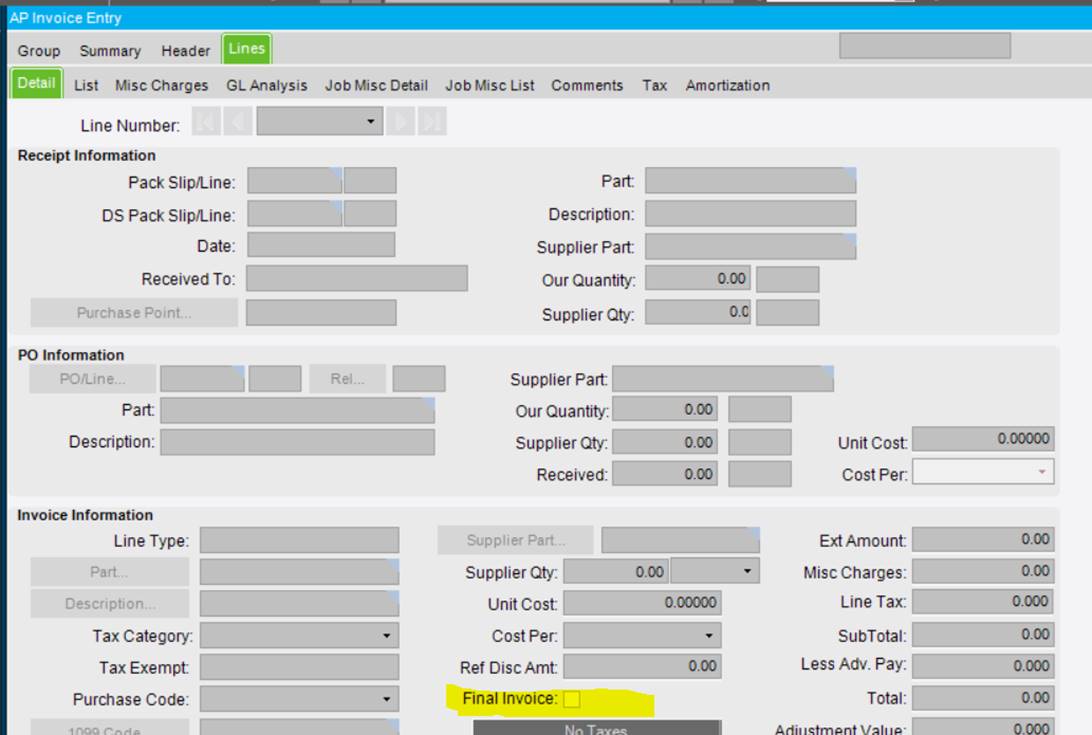The width and height of the screenshot is (1092, 735).
Task: Open the Purchase Code dropdown
Action: [387, 699]
